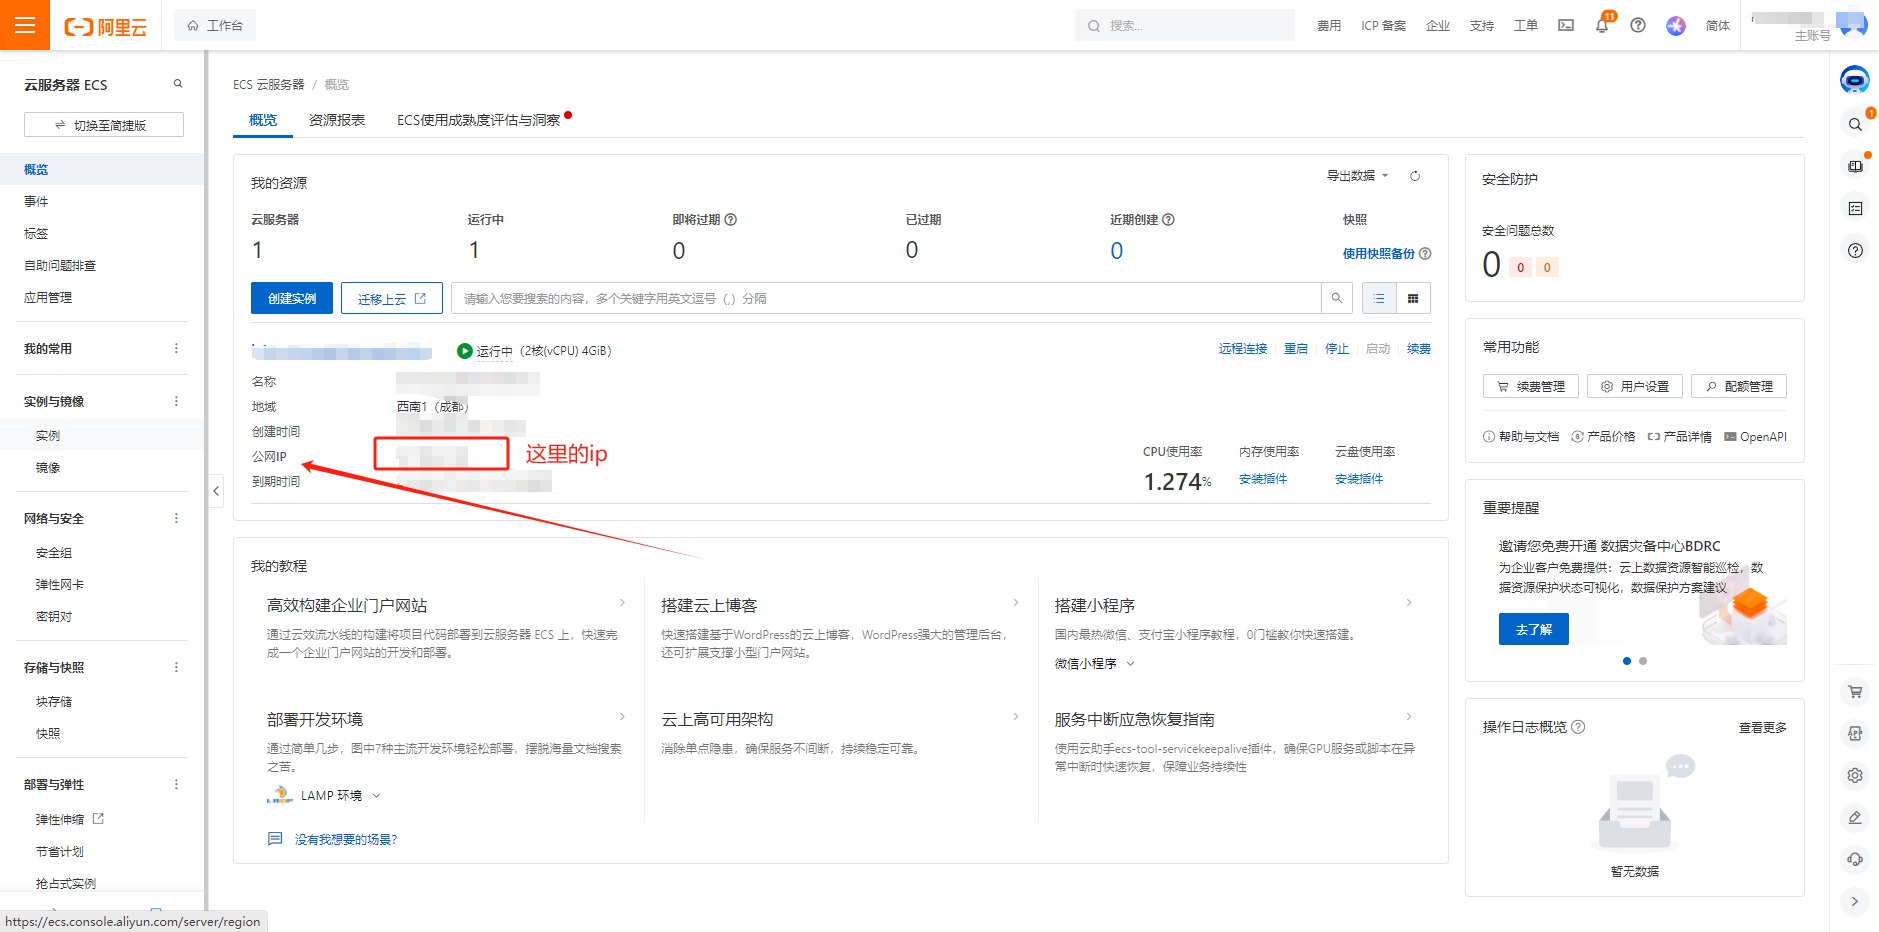The image size is (1879, 932).
Task: Switch to the 资源报表 tab
Action: point(336,119)
